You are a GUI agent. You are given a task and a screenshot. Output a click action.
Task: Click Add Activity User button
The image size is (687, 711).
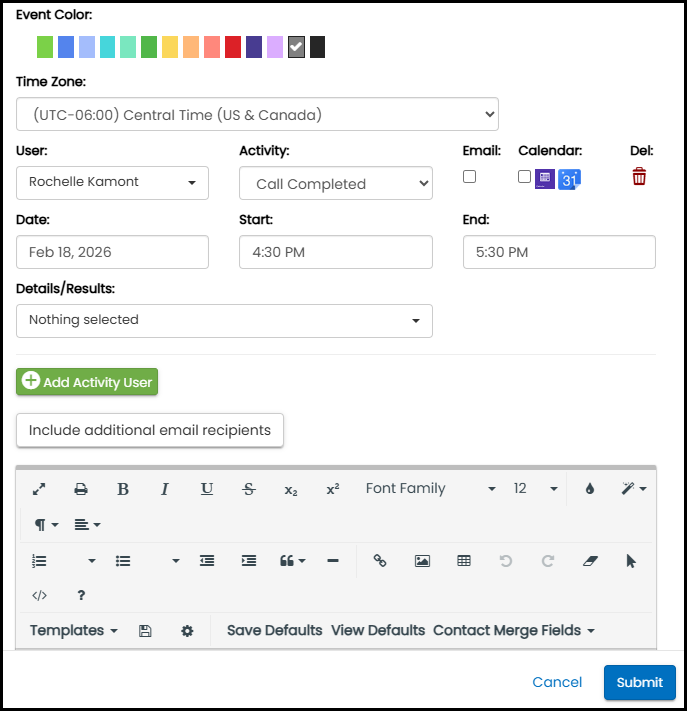87,382
